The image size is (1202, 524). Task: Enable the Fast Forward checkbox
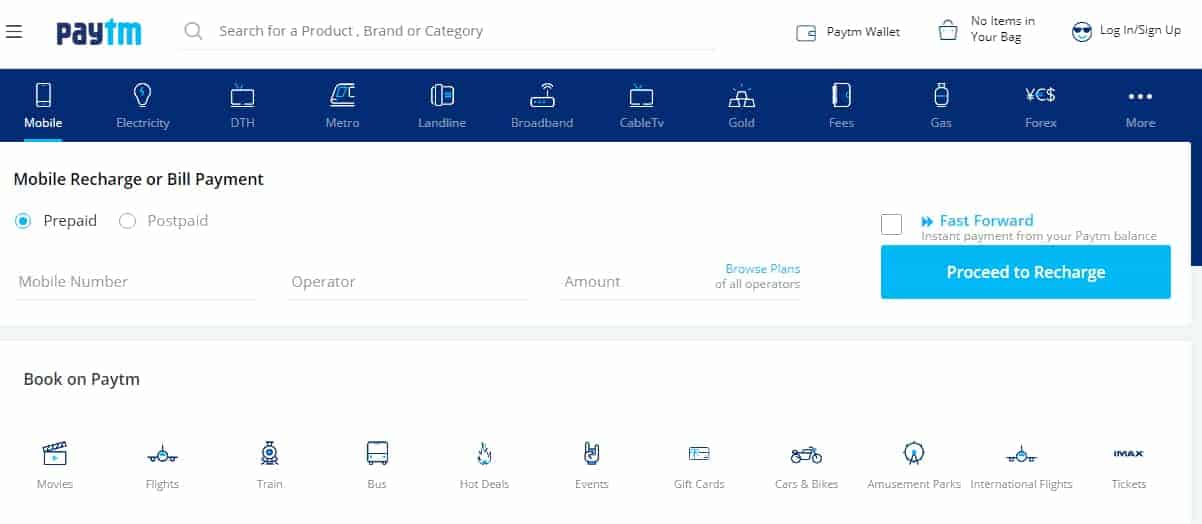click(891, 224)
